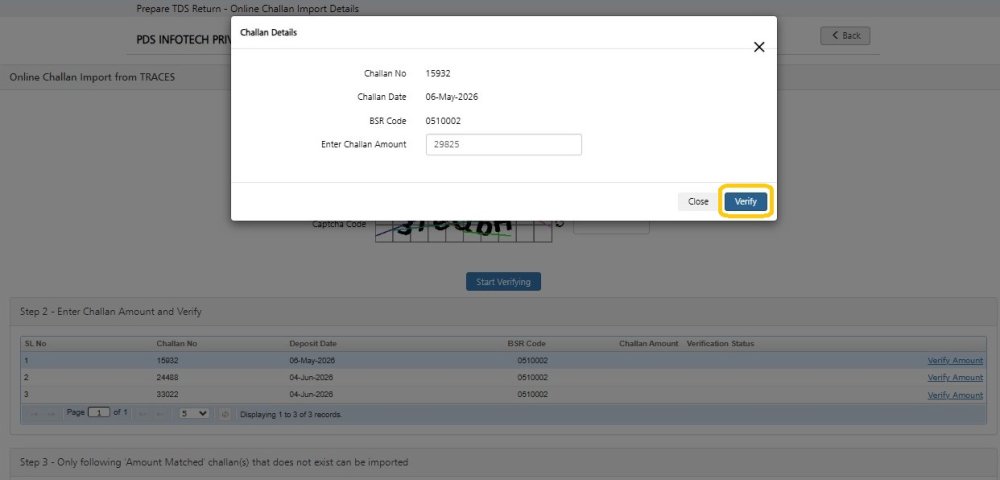The image size is (1000, 480).
Task: Click Verify Amount for challan 24488
Action: tap(955, 377)
